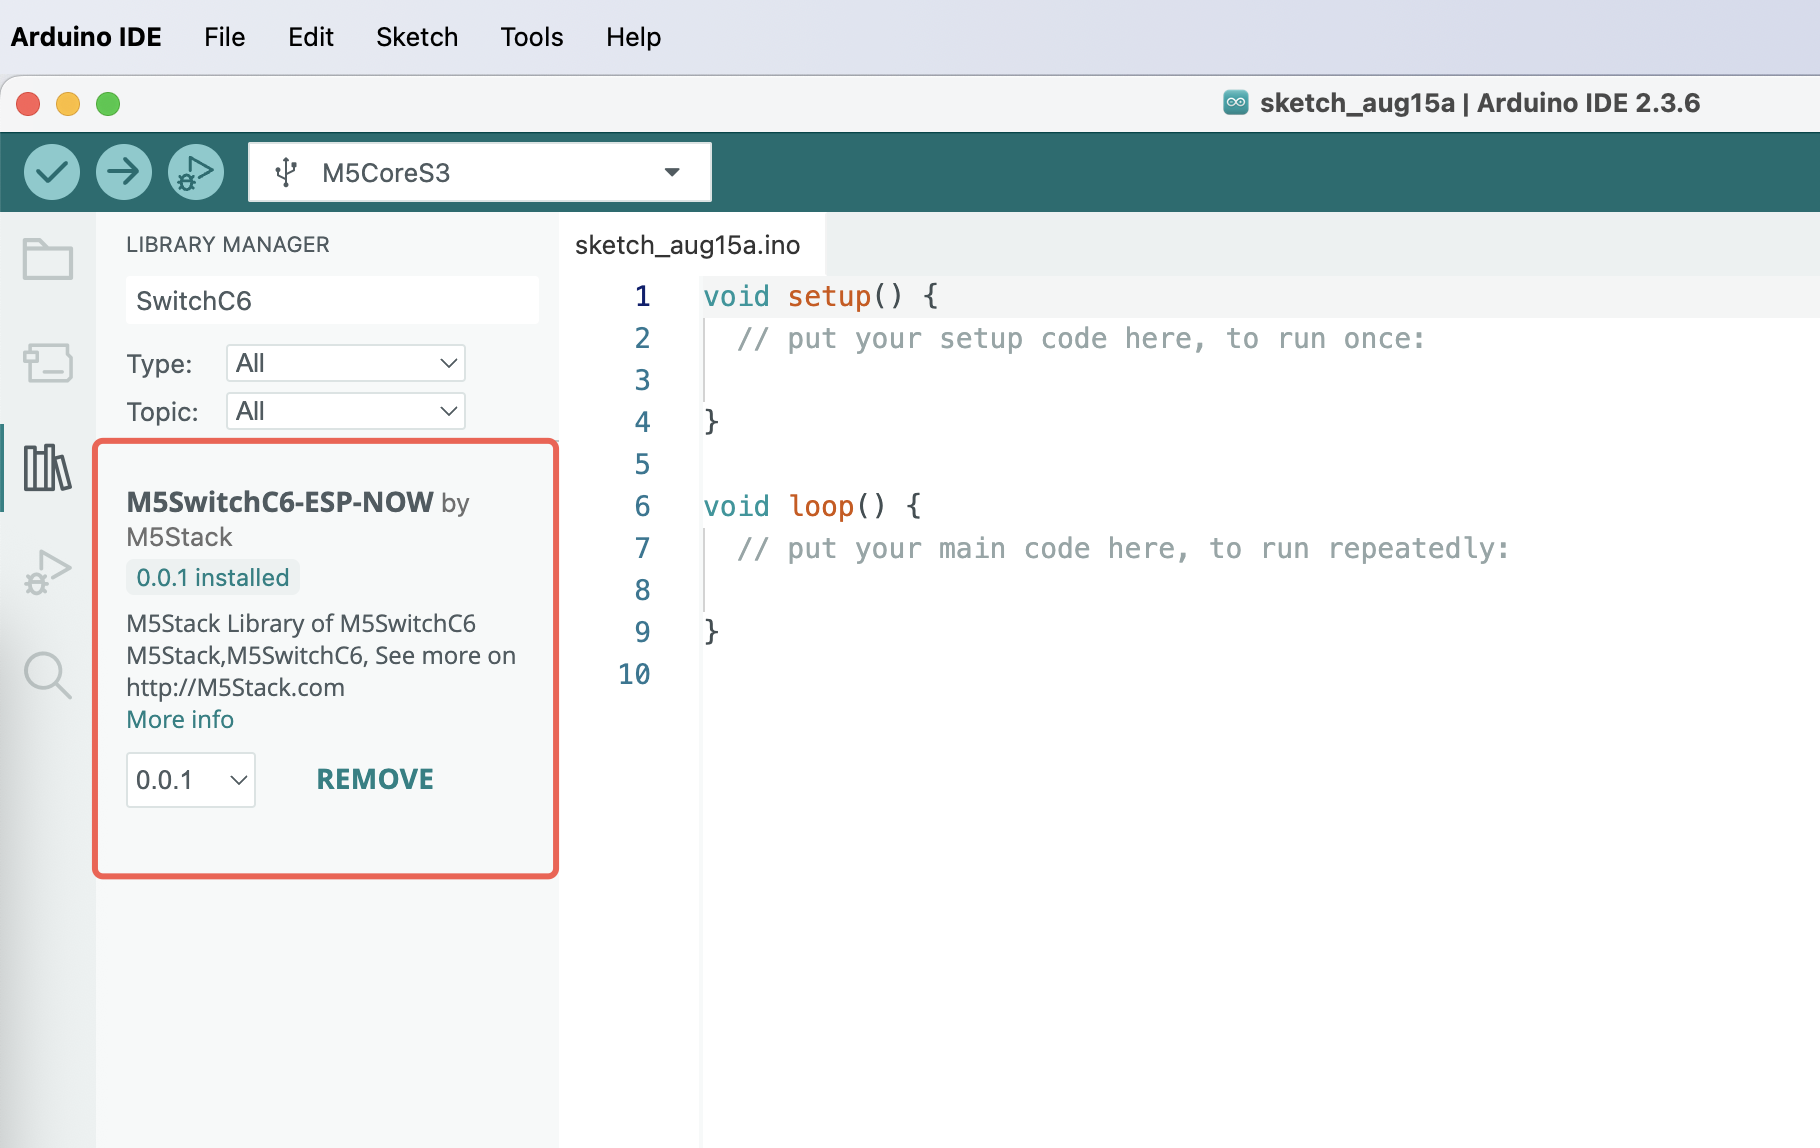The width and height of the screenshot is (1820, 1148).
Task: Open the More info link
Action: [x=180, y=719]
